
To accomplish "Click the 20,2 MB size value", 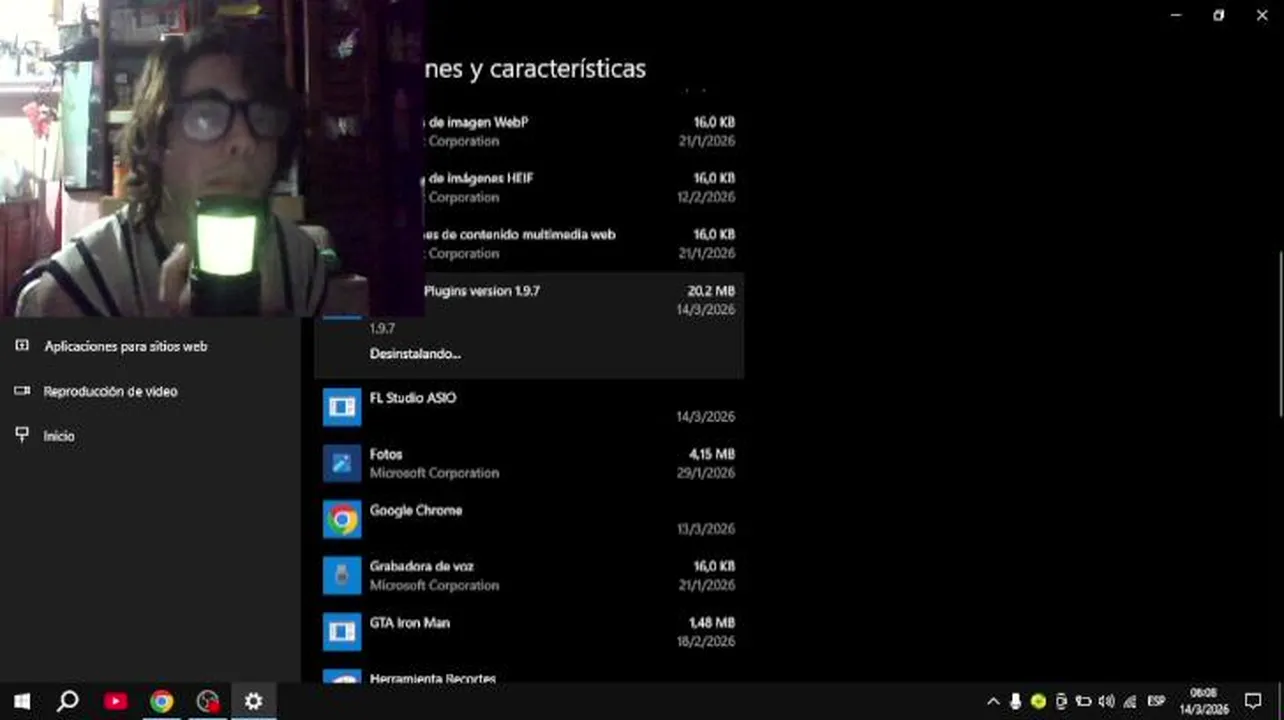I will coord(711,291).
